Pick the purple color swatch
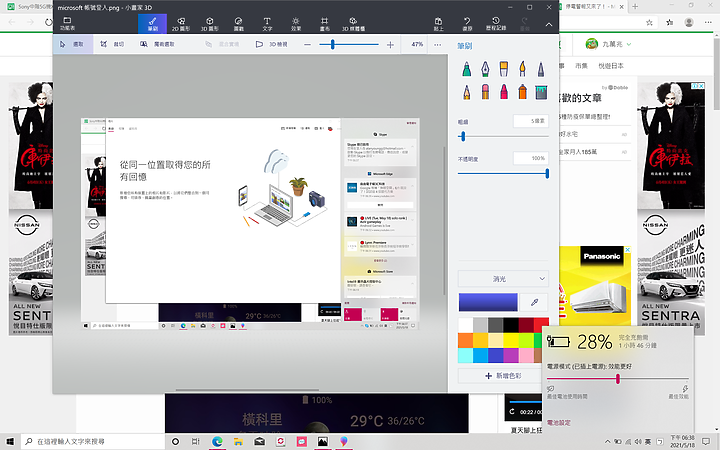Screen dimensions: 720x450 (511, 355)
